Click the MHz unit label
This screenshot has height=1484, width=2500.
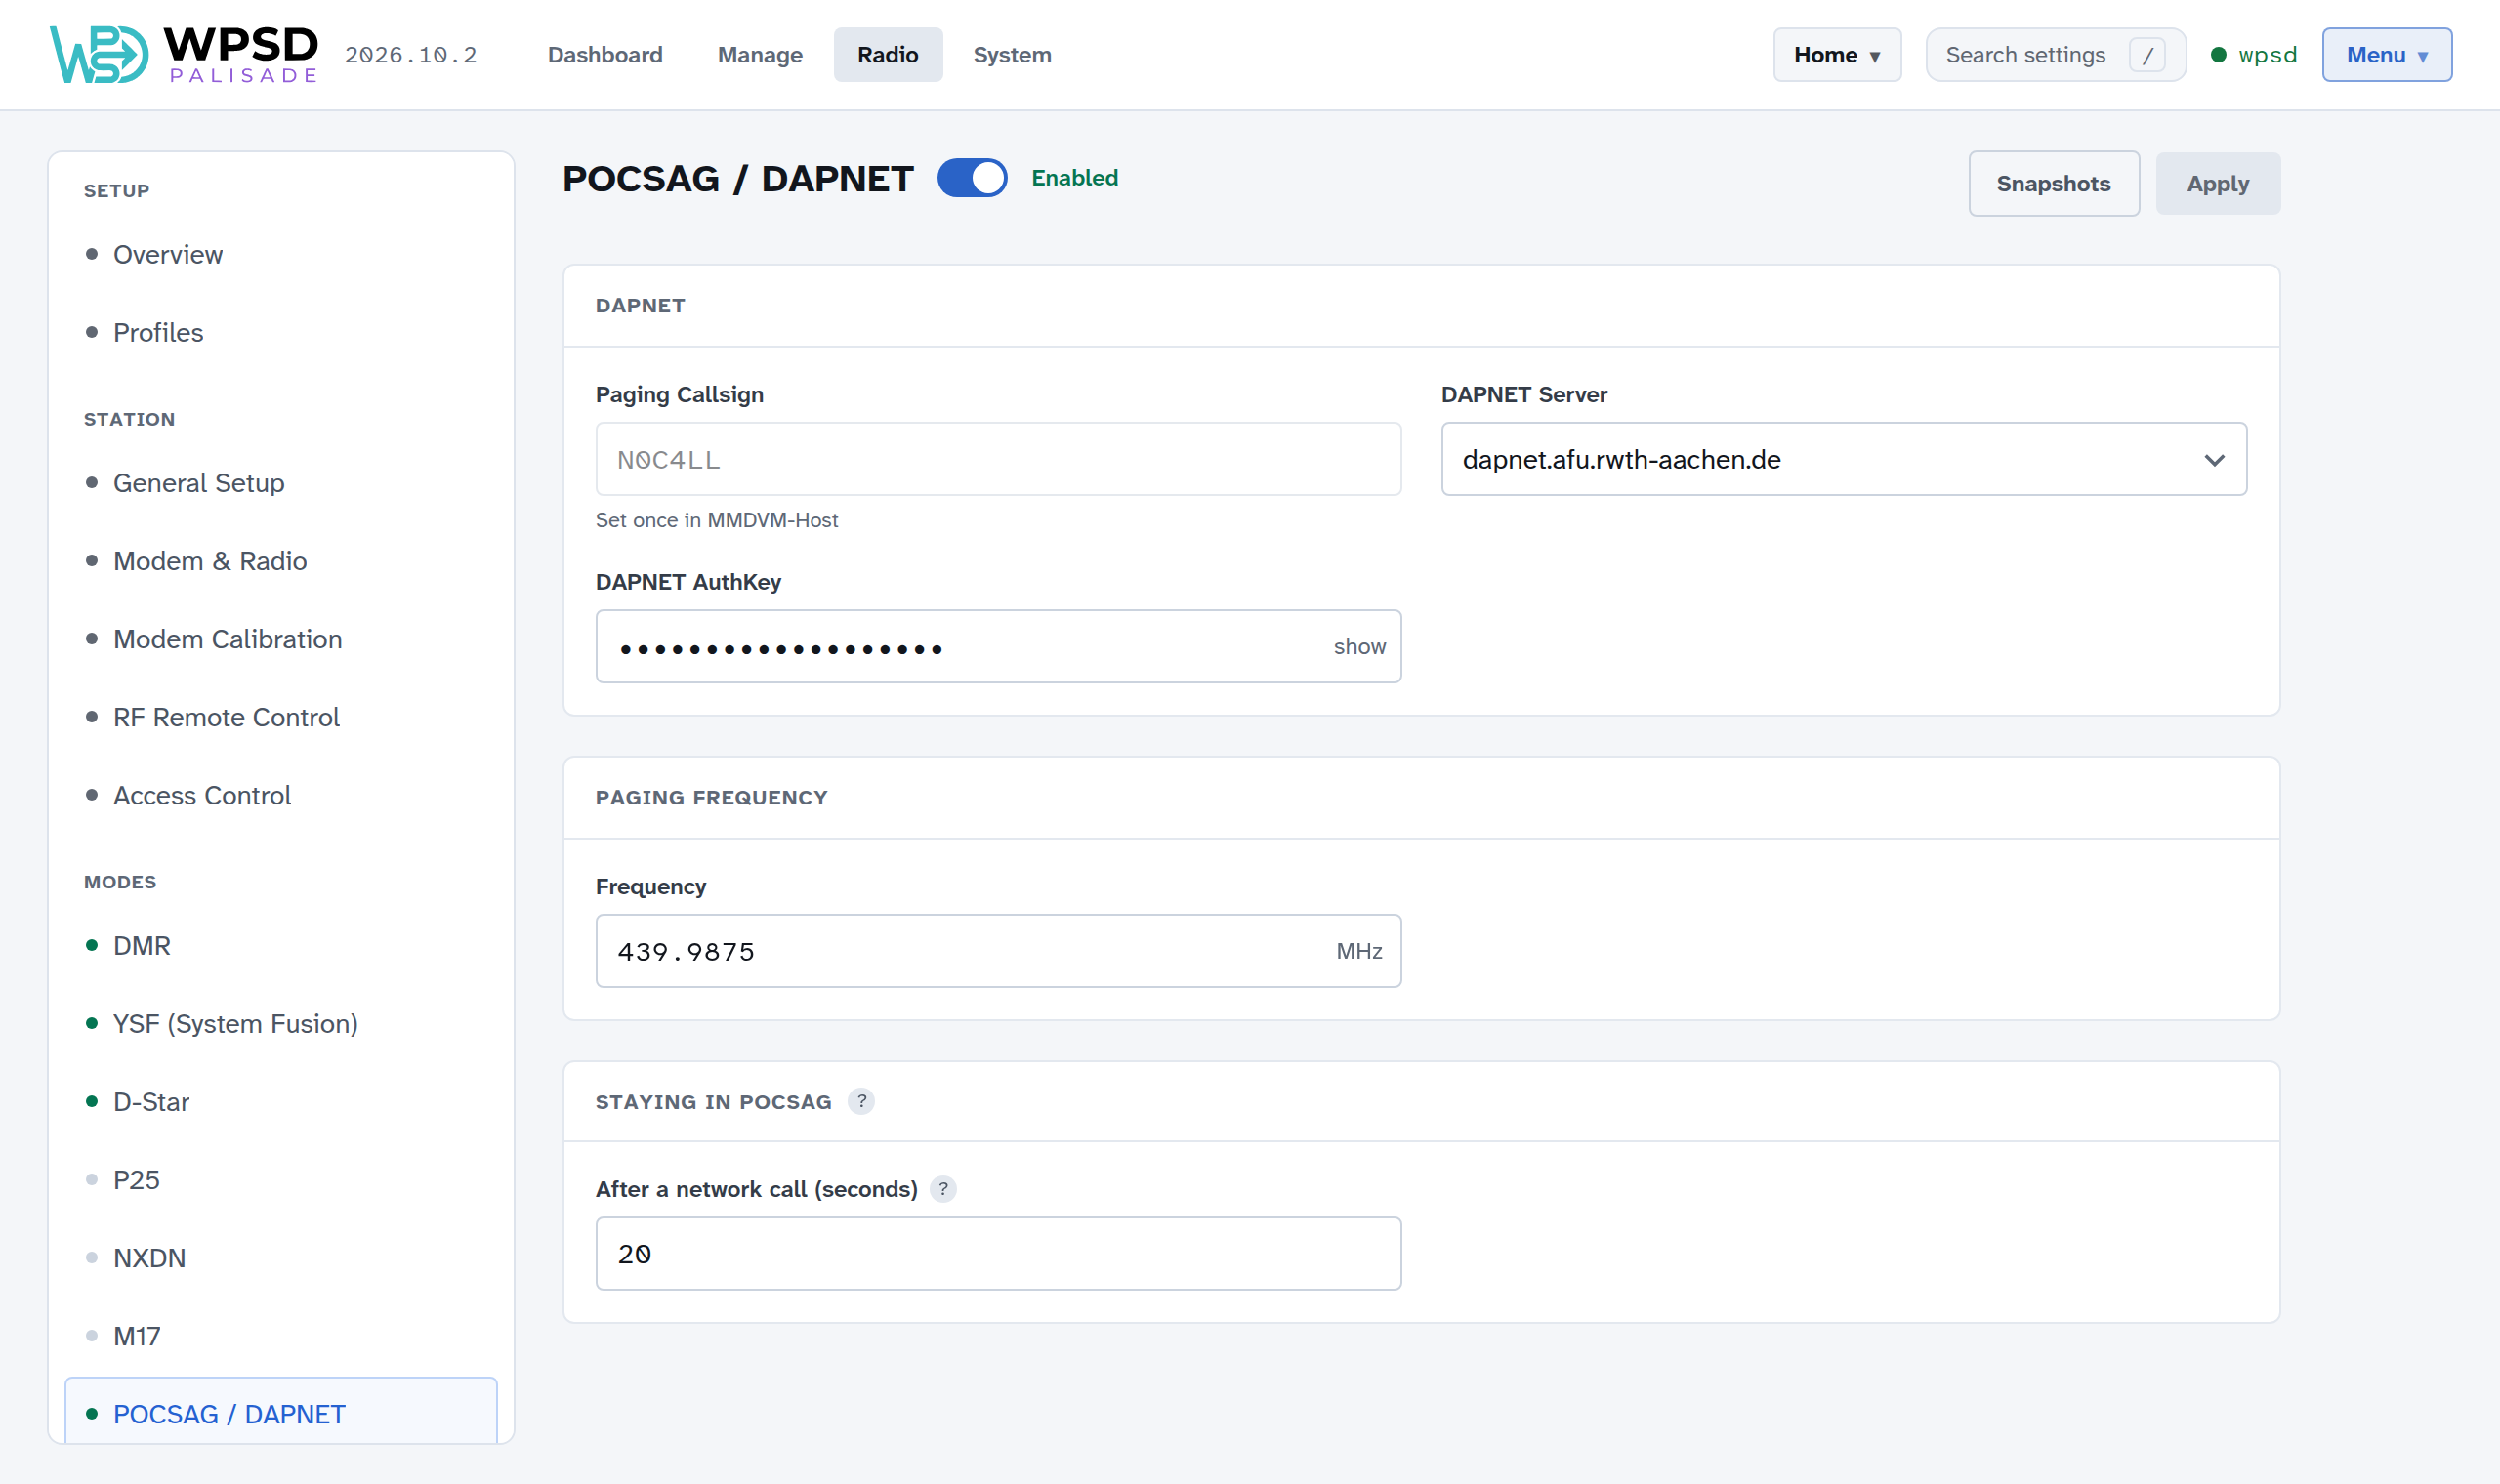(1359, 951)
